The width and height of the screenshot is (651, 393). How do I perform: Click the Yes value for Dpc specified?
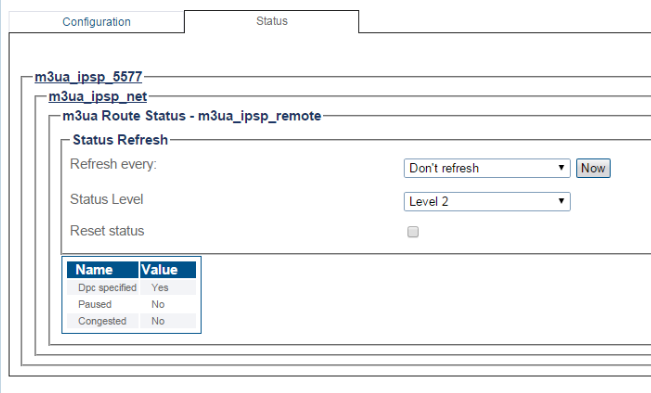click(160, 288)
